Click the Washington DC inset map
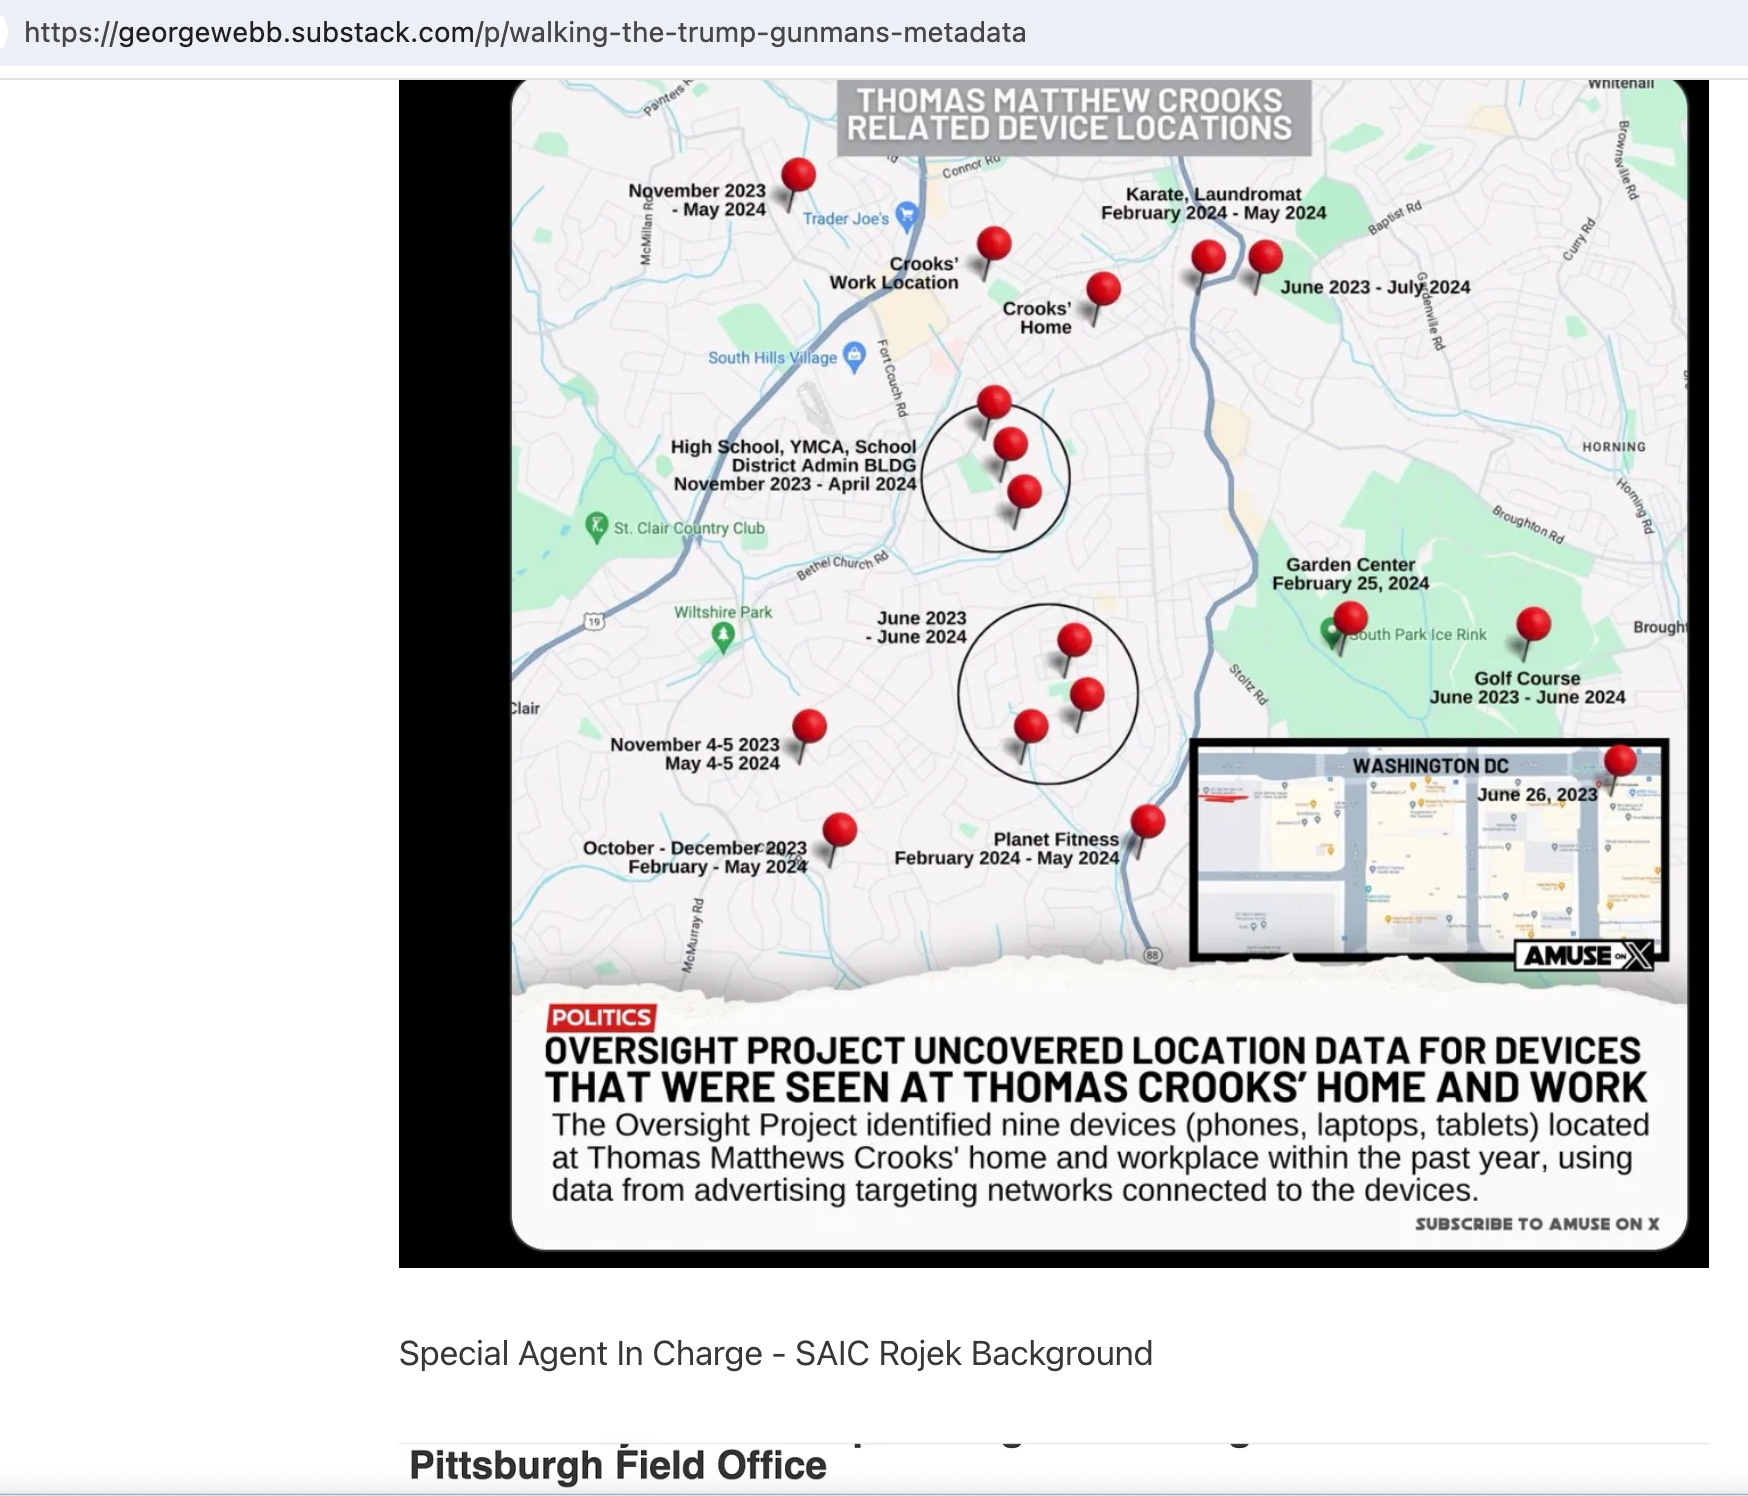Viewport: 1748px width, 1496px height. point(1429,850)
